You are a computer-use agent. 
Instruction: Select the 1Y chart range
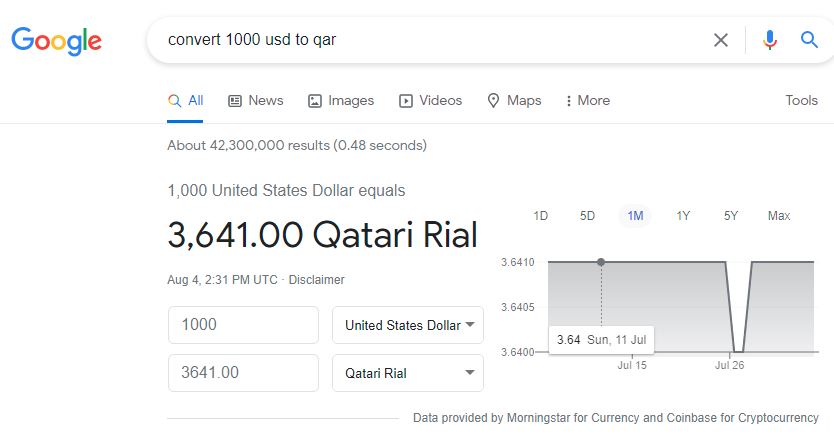tap(683, 216)
